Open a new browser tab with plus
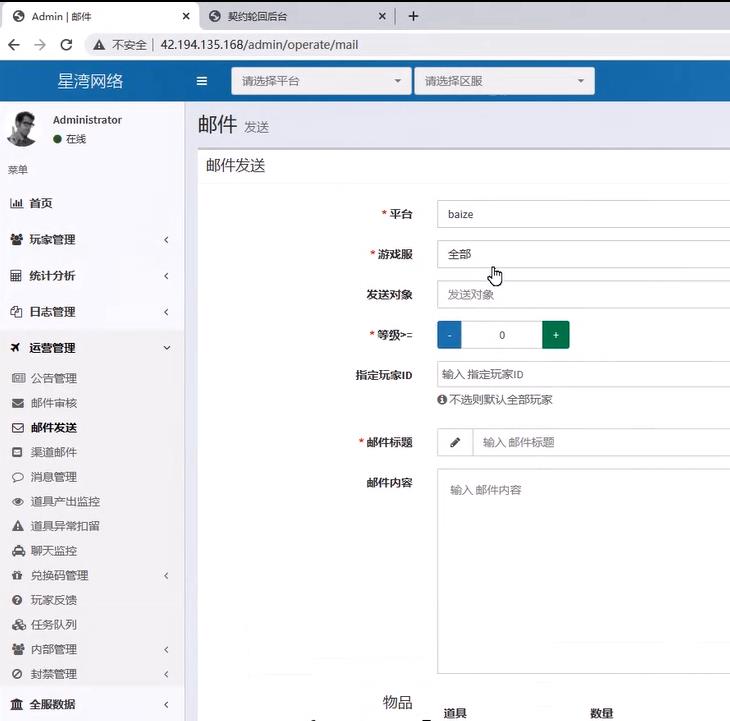The height and width of the screenshot is (721, 730). pos(413,16)
